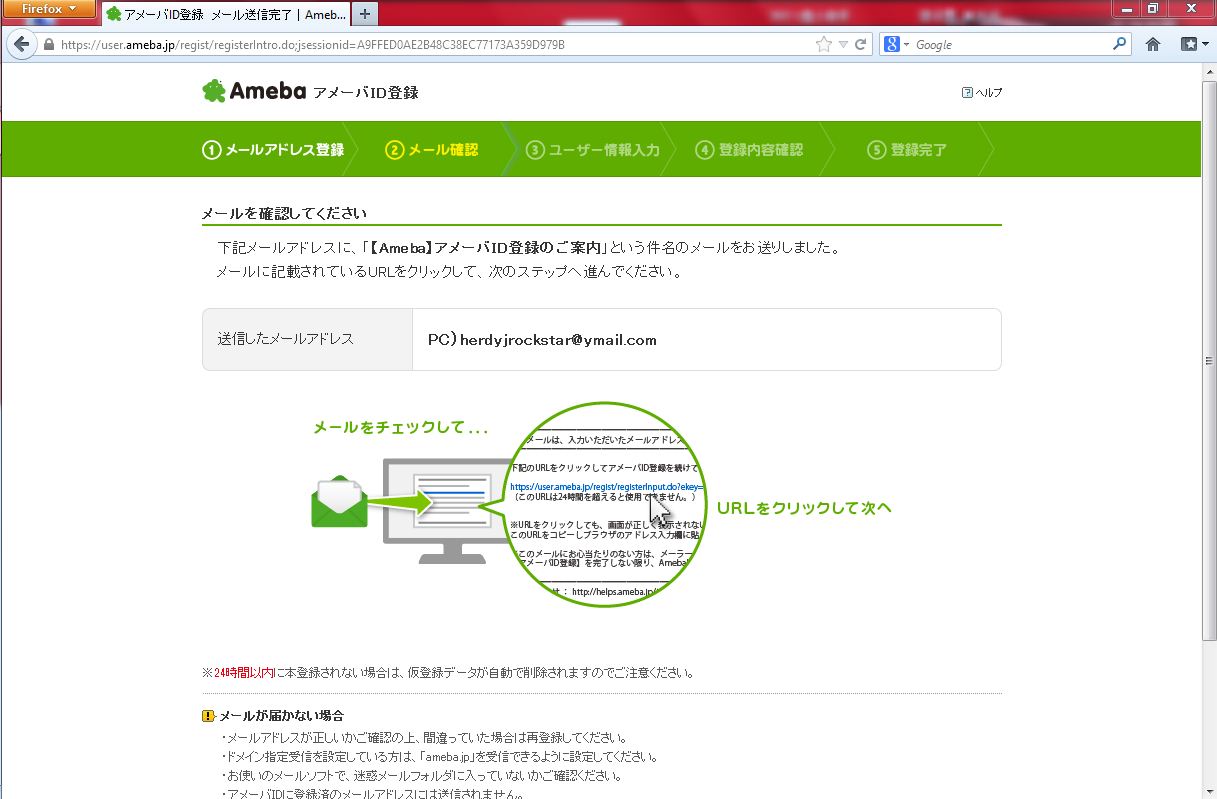Click step 2 メール確認
The image size is (1217, 799).
tap(432, 150)
